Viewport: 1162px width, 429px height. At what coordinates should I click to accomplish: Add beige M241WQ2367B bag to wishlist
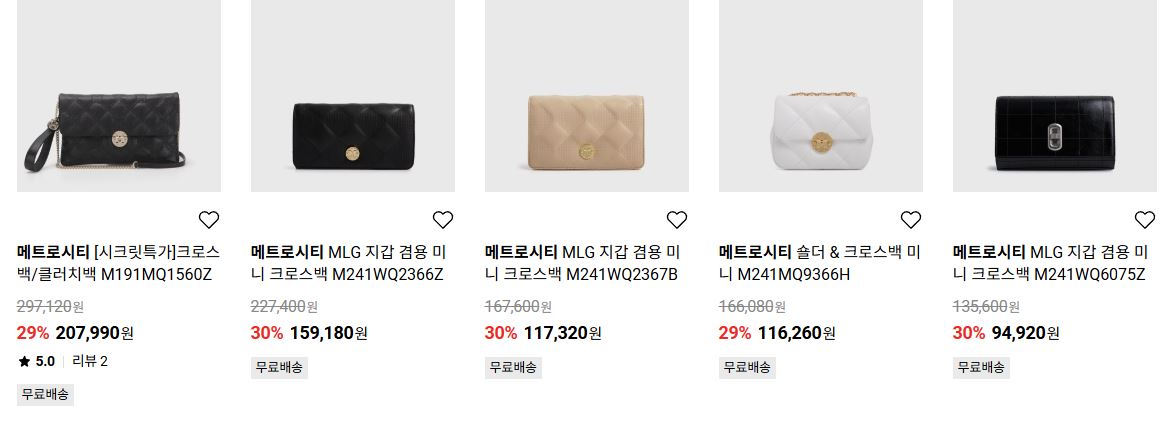(x=677, y=219)
